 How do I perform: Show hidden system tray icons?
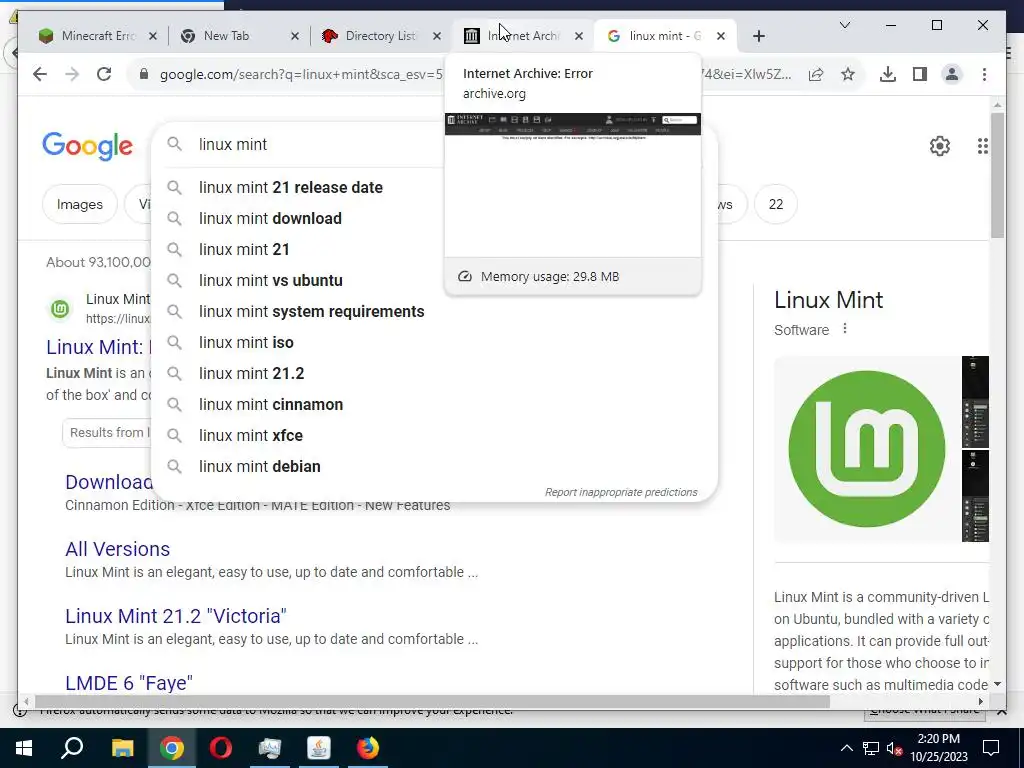846,748
